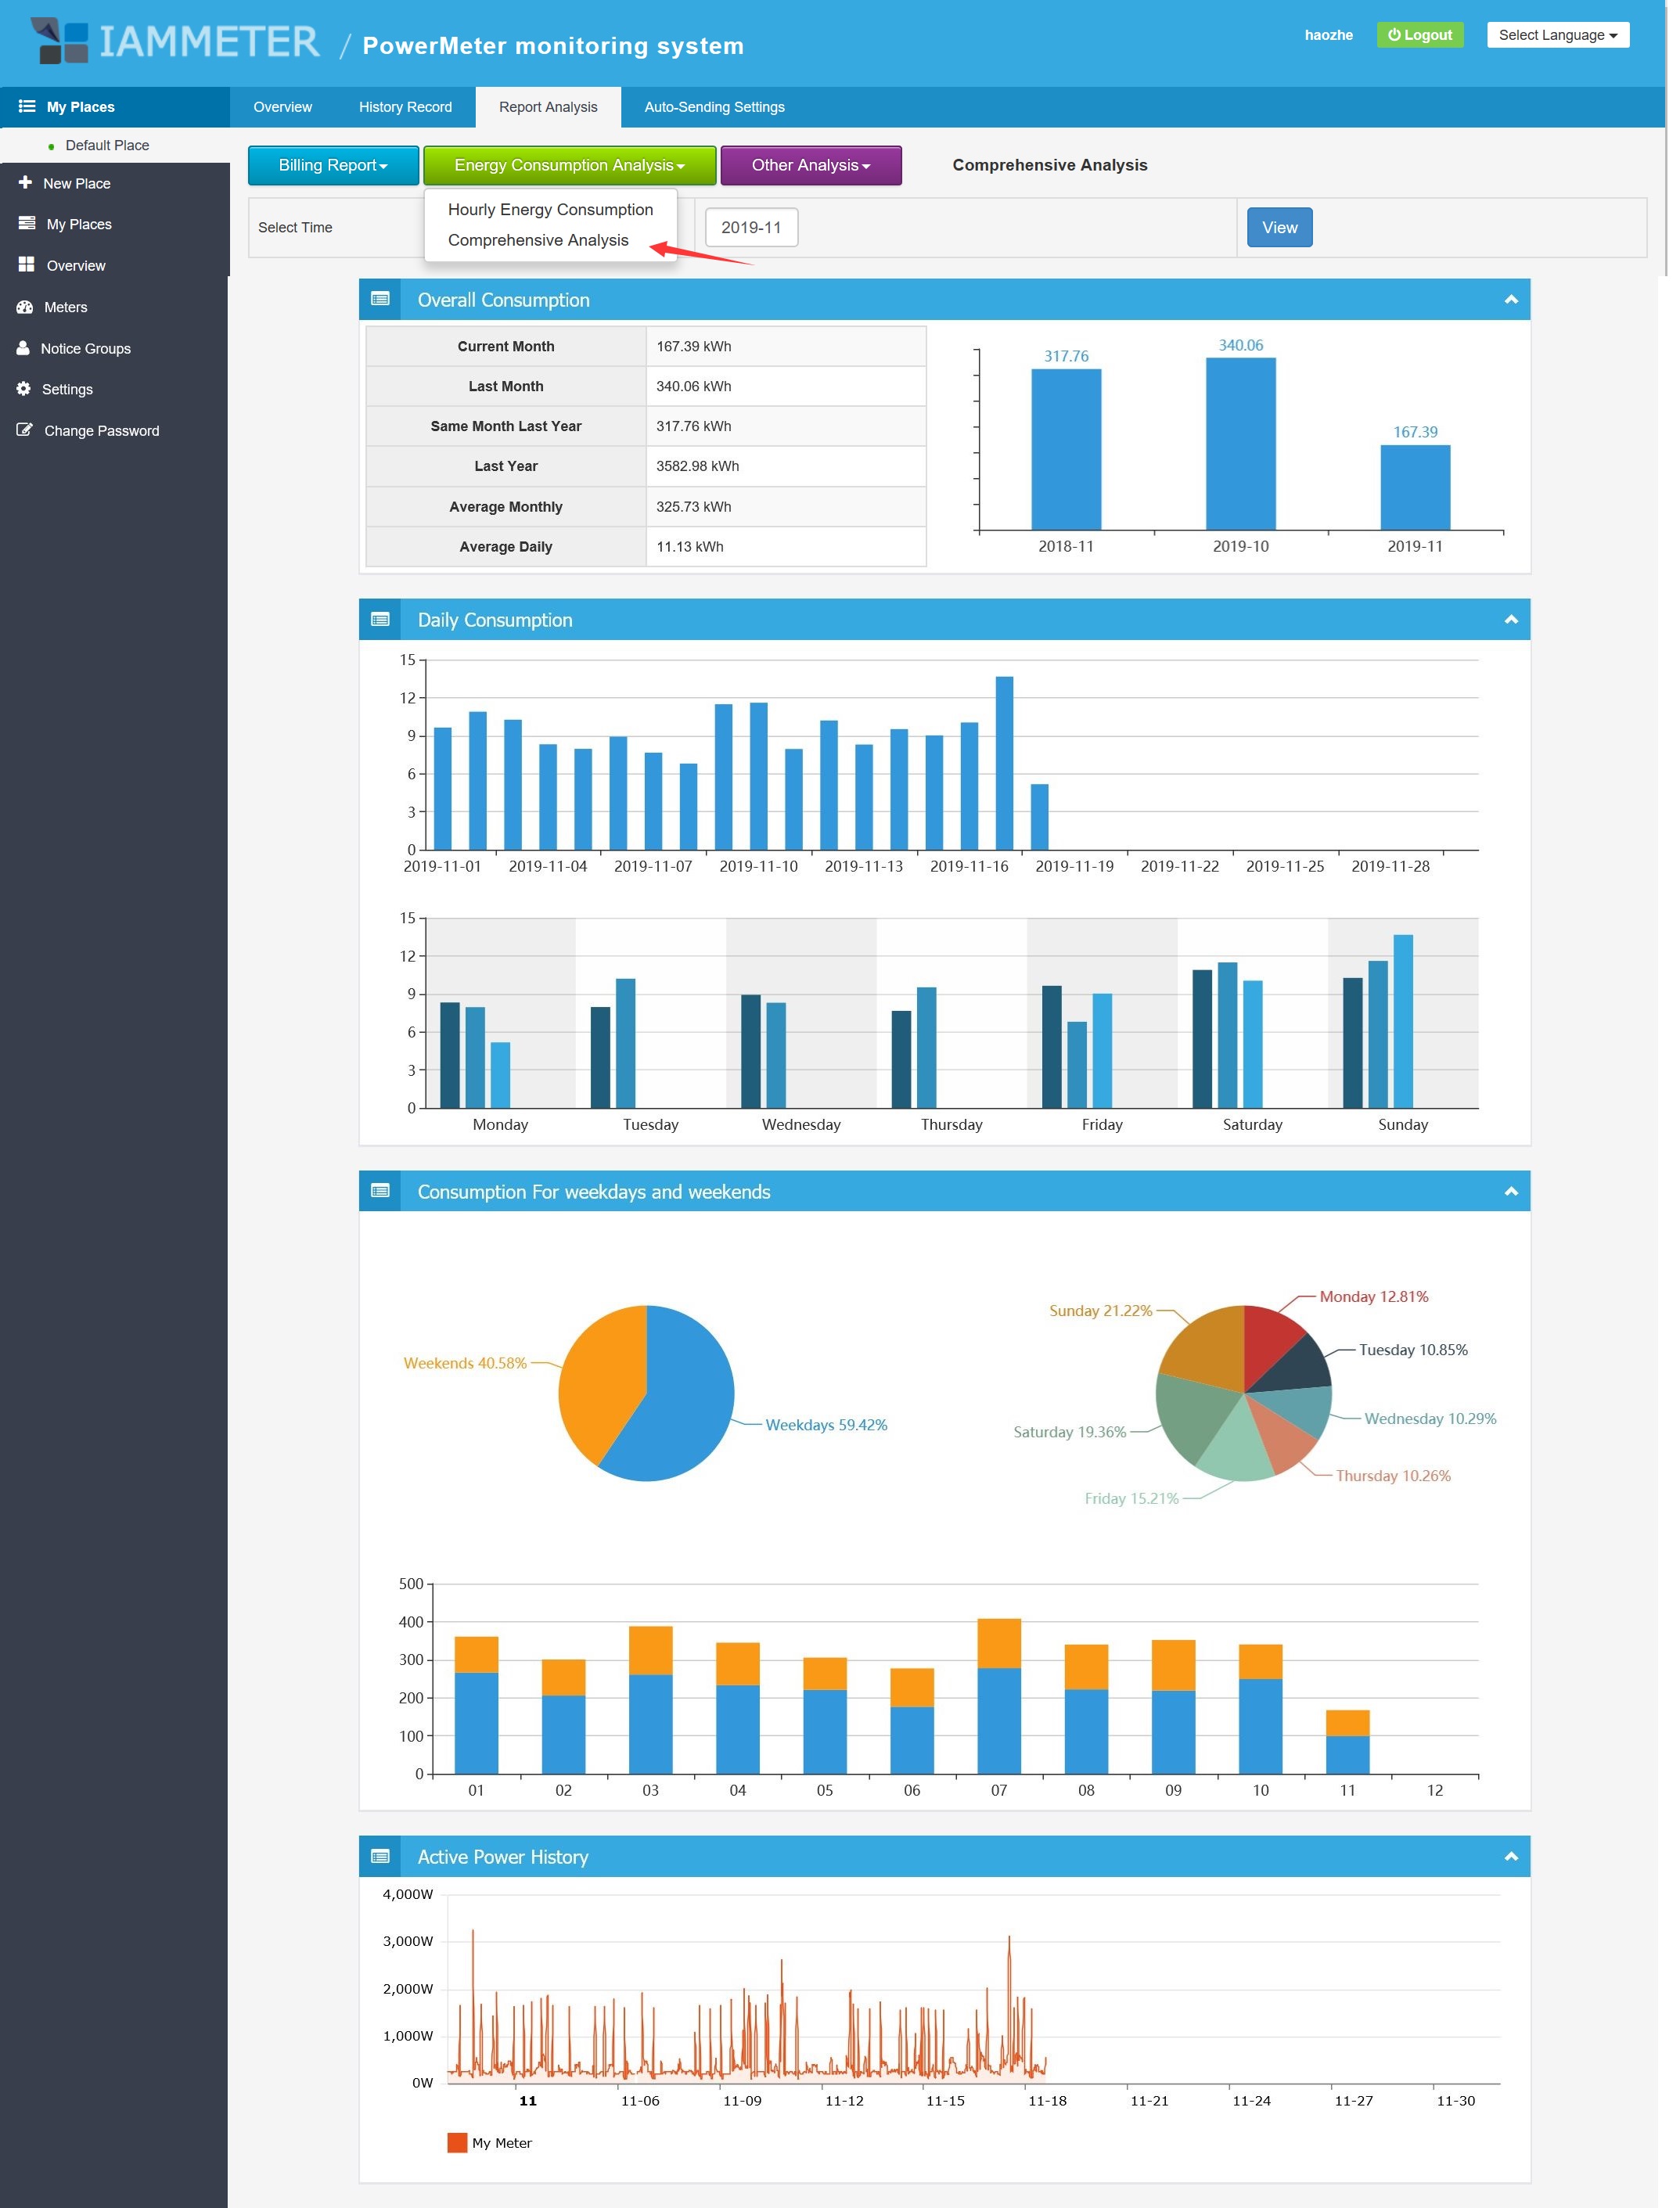Collapse the weekdays and weekends panel

pos(1511,1191)
